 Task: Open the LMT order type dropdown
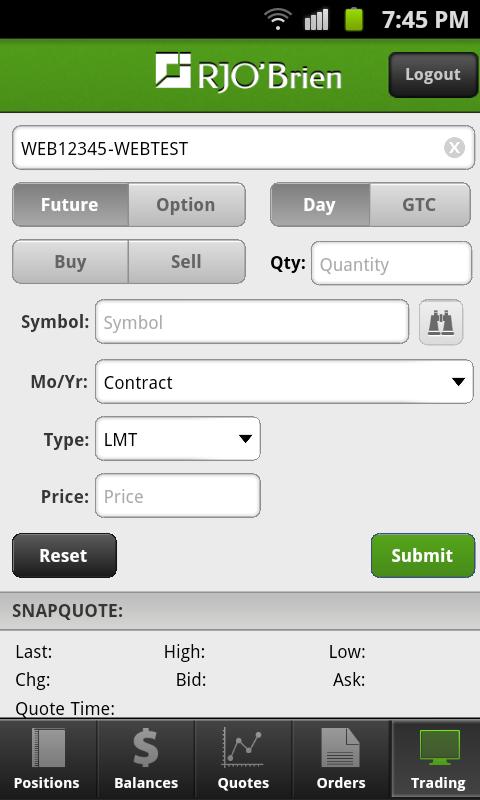pos(178,439)
